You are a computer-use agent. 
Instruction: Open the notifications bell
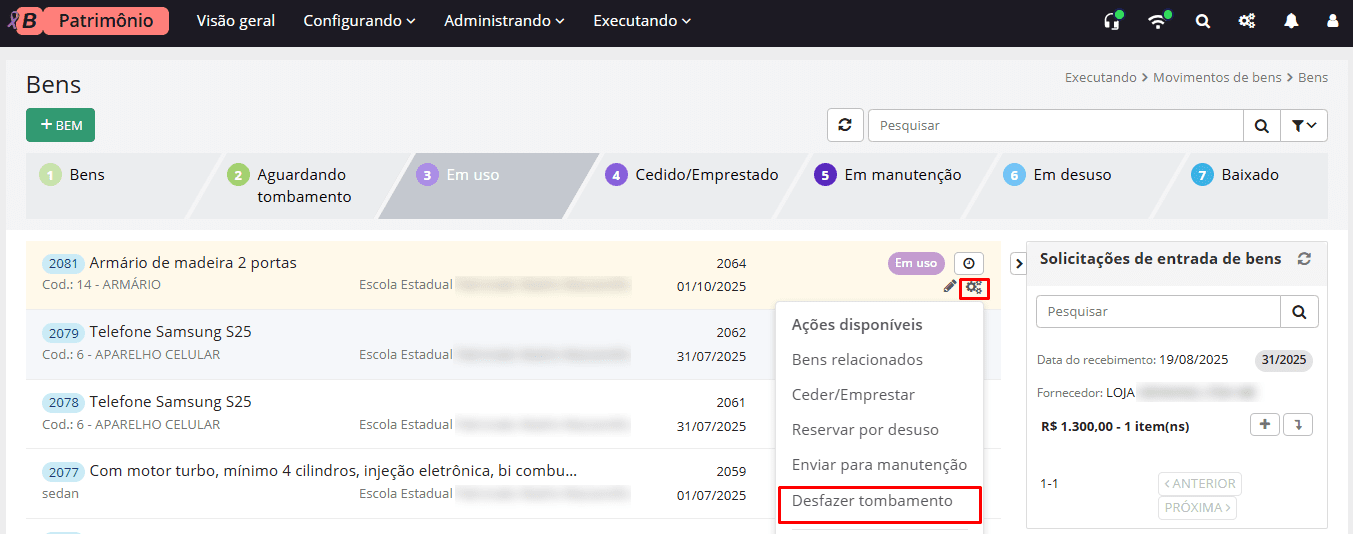point(1291,21)
